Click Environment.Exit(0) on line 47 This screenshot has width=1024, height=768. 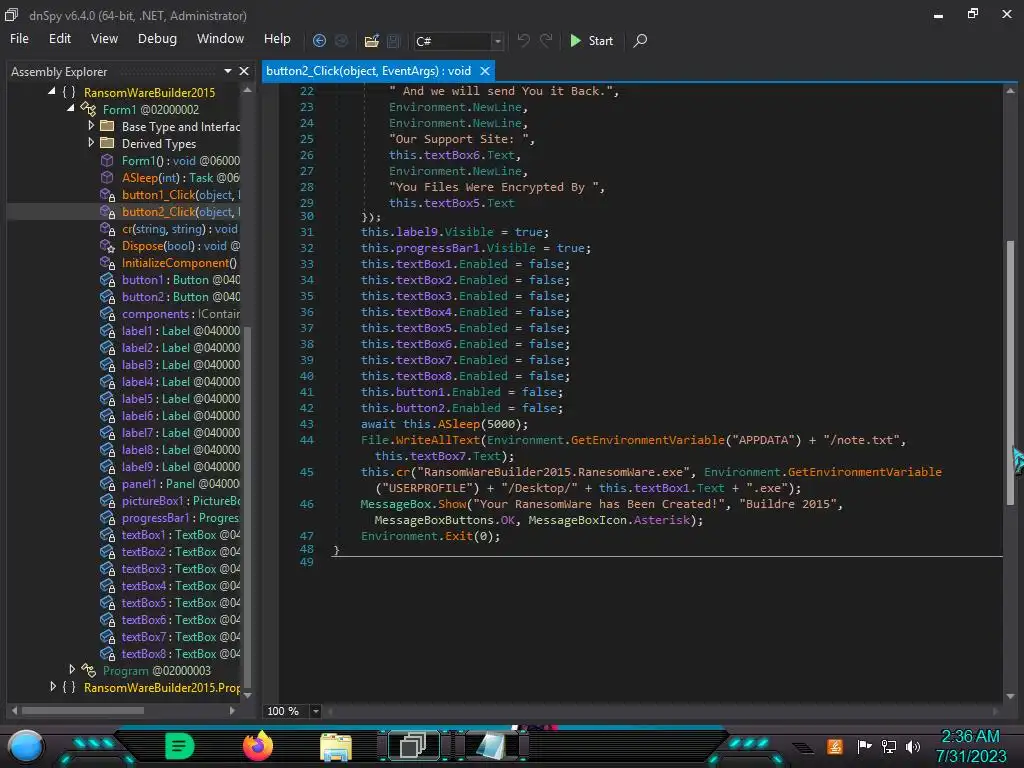pos(430,536)
